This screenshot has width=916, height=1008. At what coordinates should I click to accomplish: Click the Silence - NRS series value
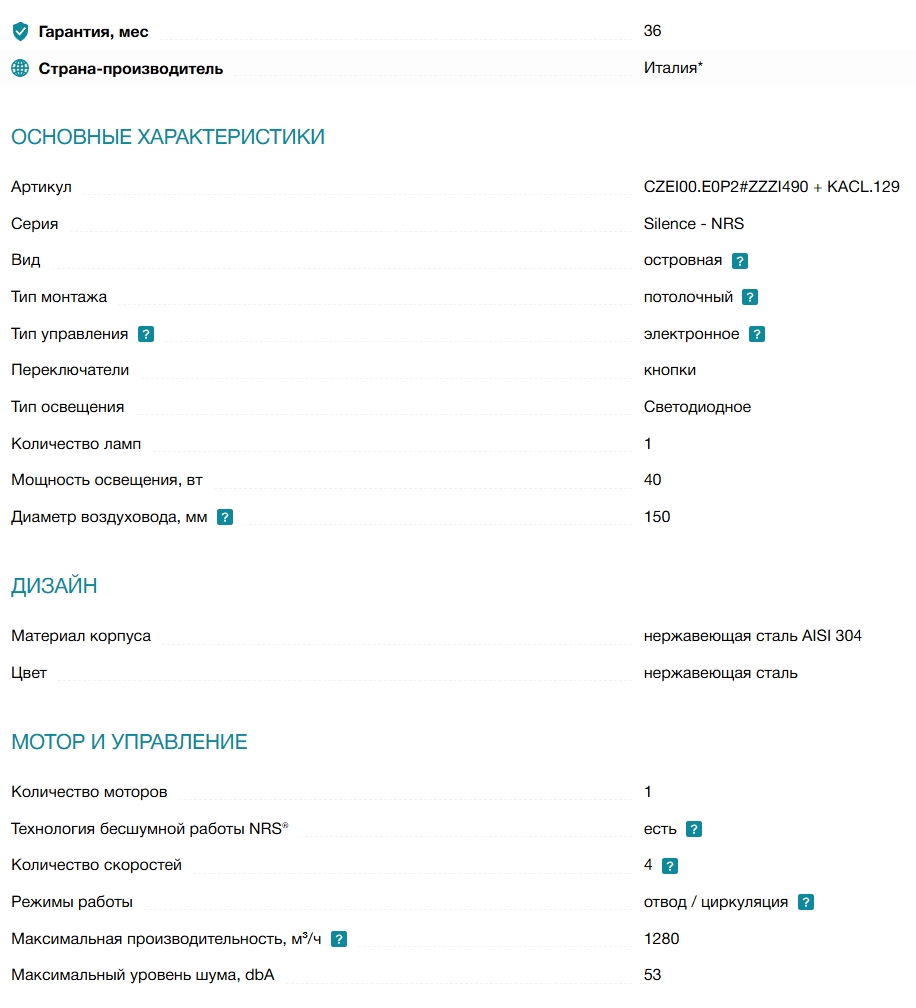click(694, 224)
